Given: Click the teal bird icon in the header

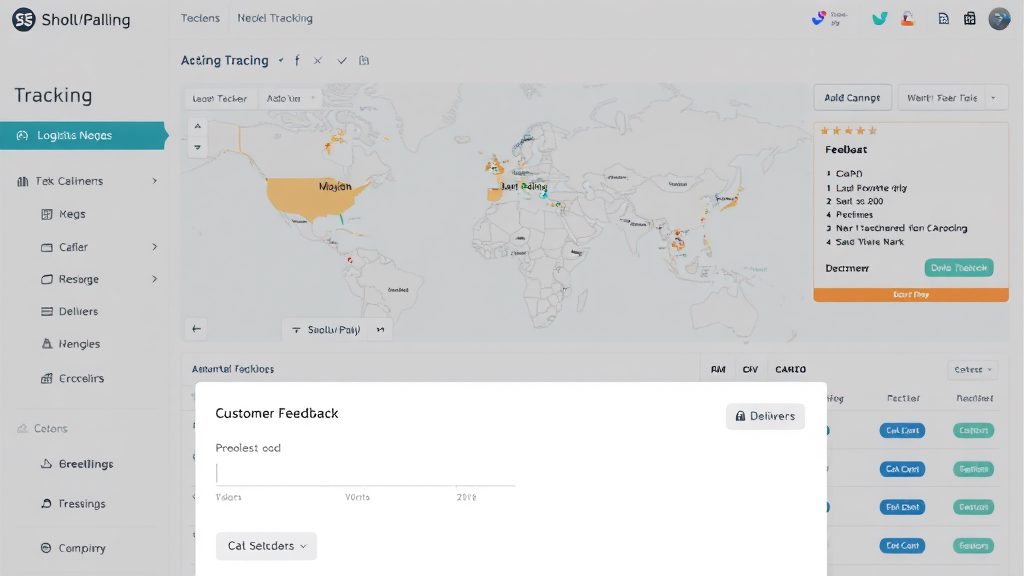Looking at the screenshot, I should point(880,18).
